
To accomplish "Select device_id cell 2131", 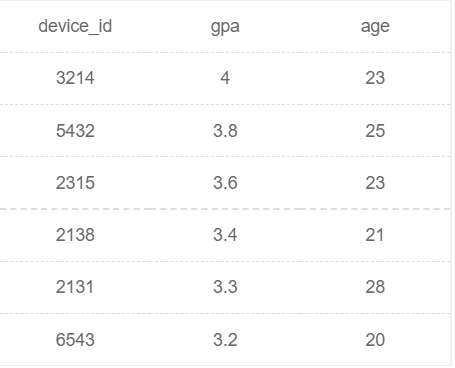I will [x=75, y=287].
